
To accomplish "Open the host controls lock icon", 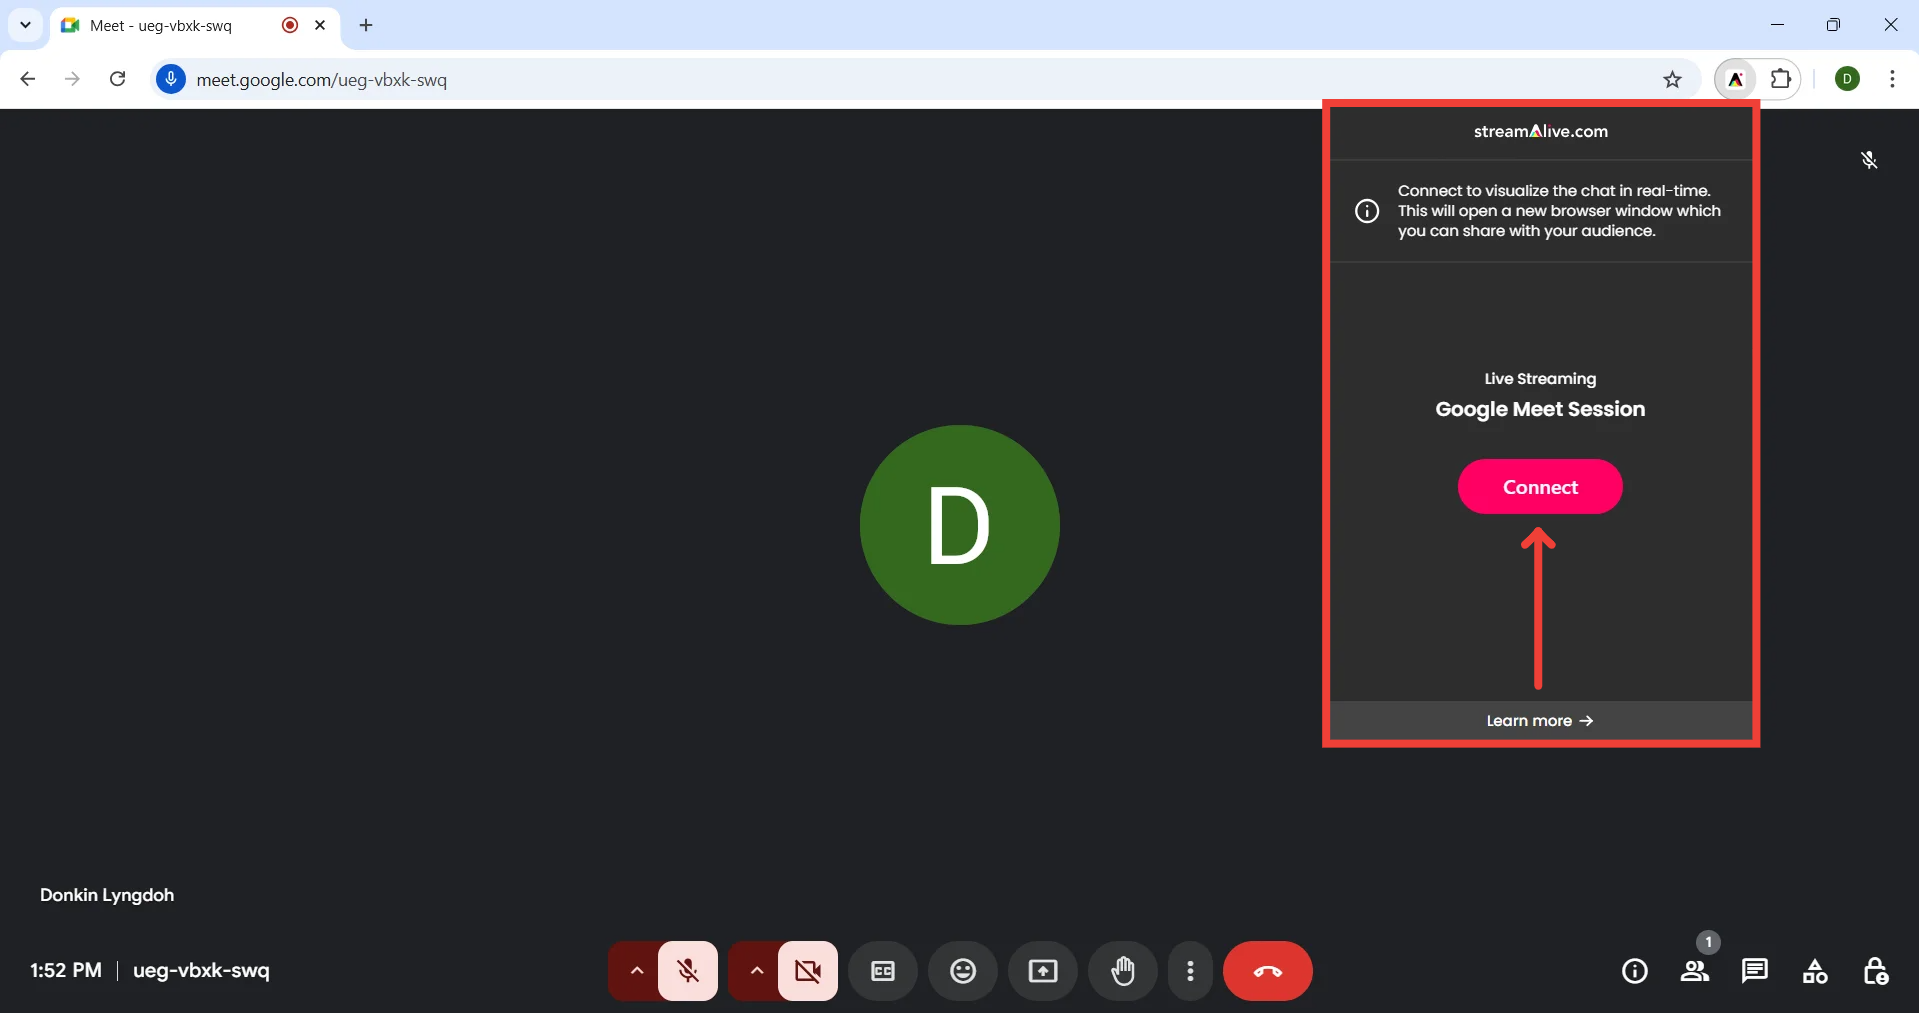I will click(x=1875, y=971).
